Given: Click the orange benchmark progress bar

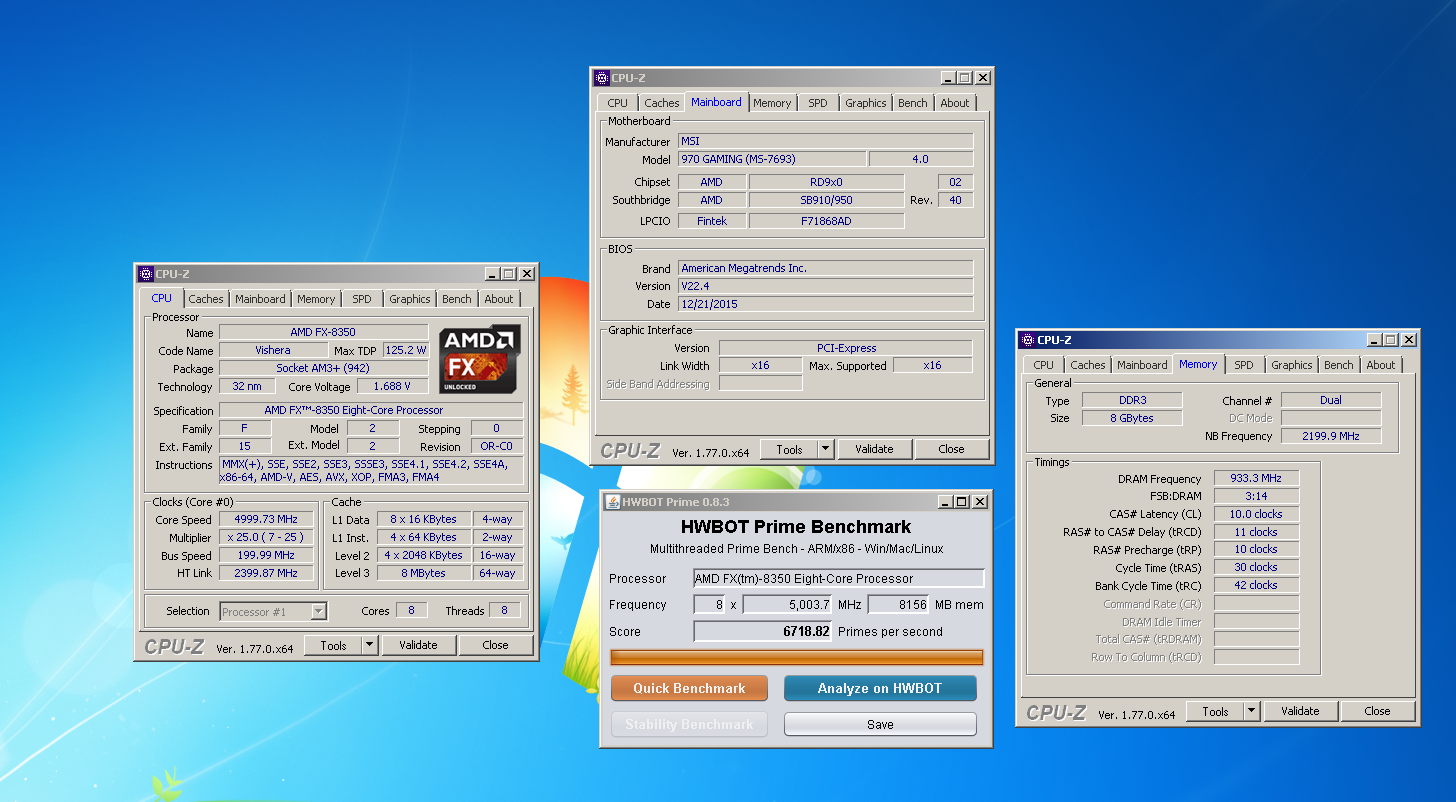Looking at the screenshot, I should click(797, 657).
